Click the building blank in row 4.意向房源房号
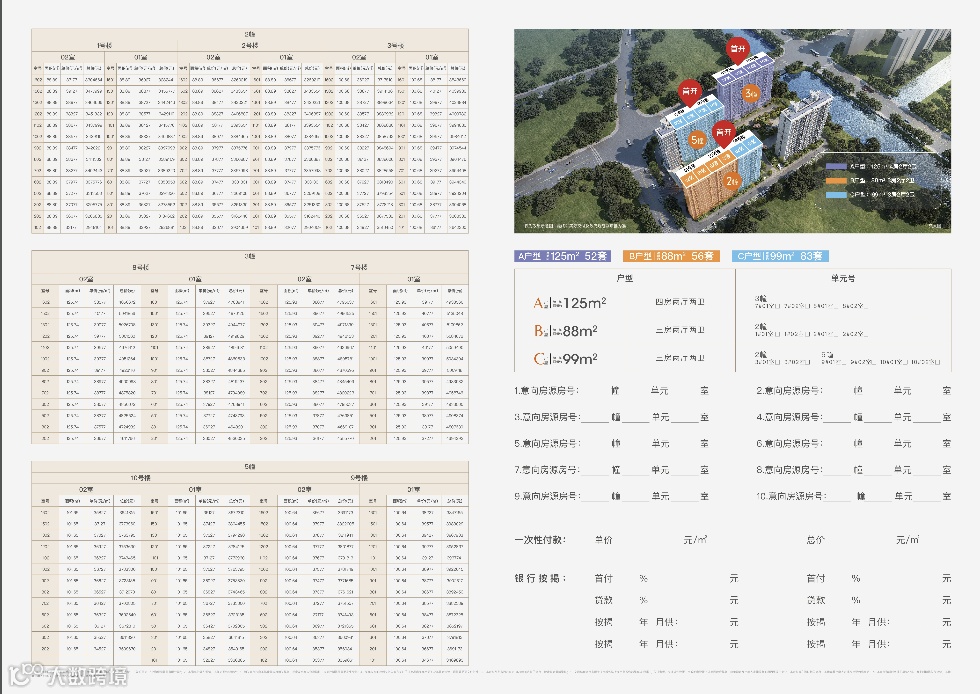 click(x=838, y=419)
